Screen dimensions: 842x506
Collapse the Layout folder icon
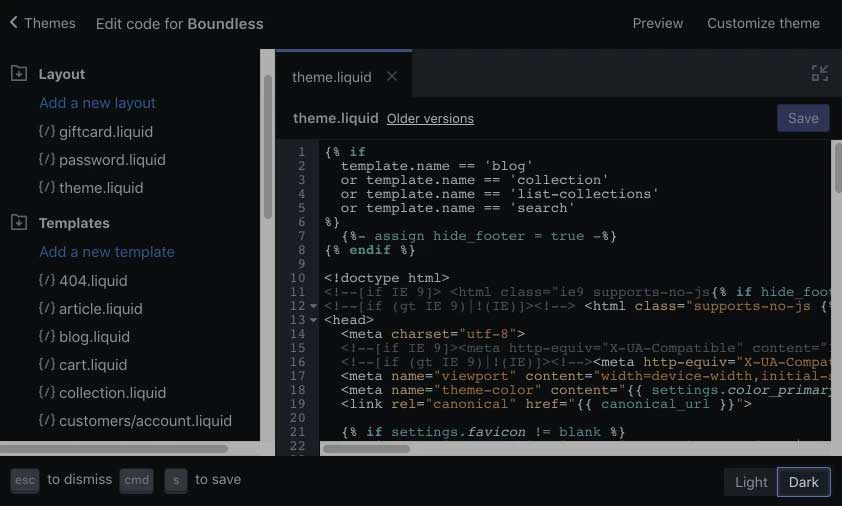click(19, 73)
